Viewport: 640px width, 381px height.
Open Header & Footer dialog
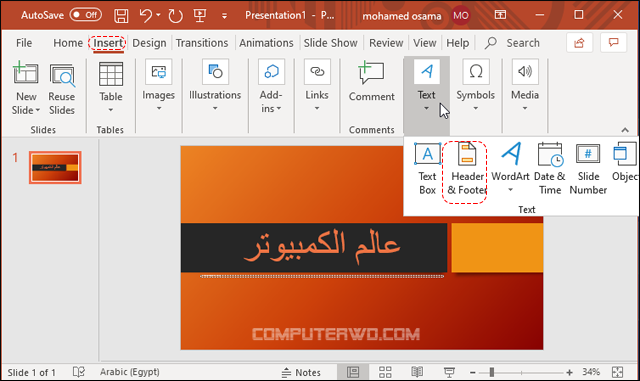(x=467, y=169)
